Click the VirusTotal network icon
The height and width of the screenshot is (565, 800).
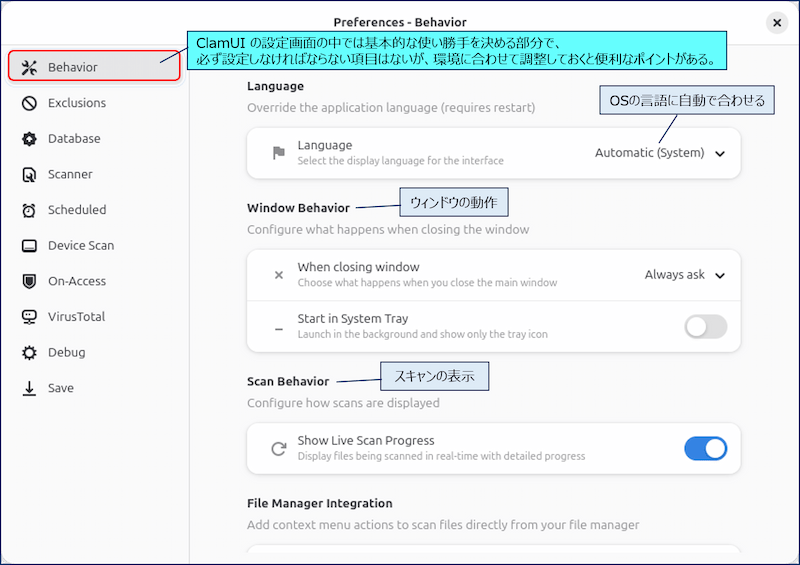click(x=29, y=317)
